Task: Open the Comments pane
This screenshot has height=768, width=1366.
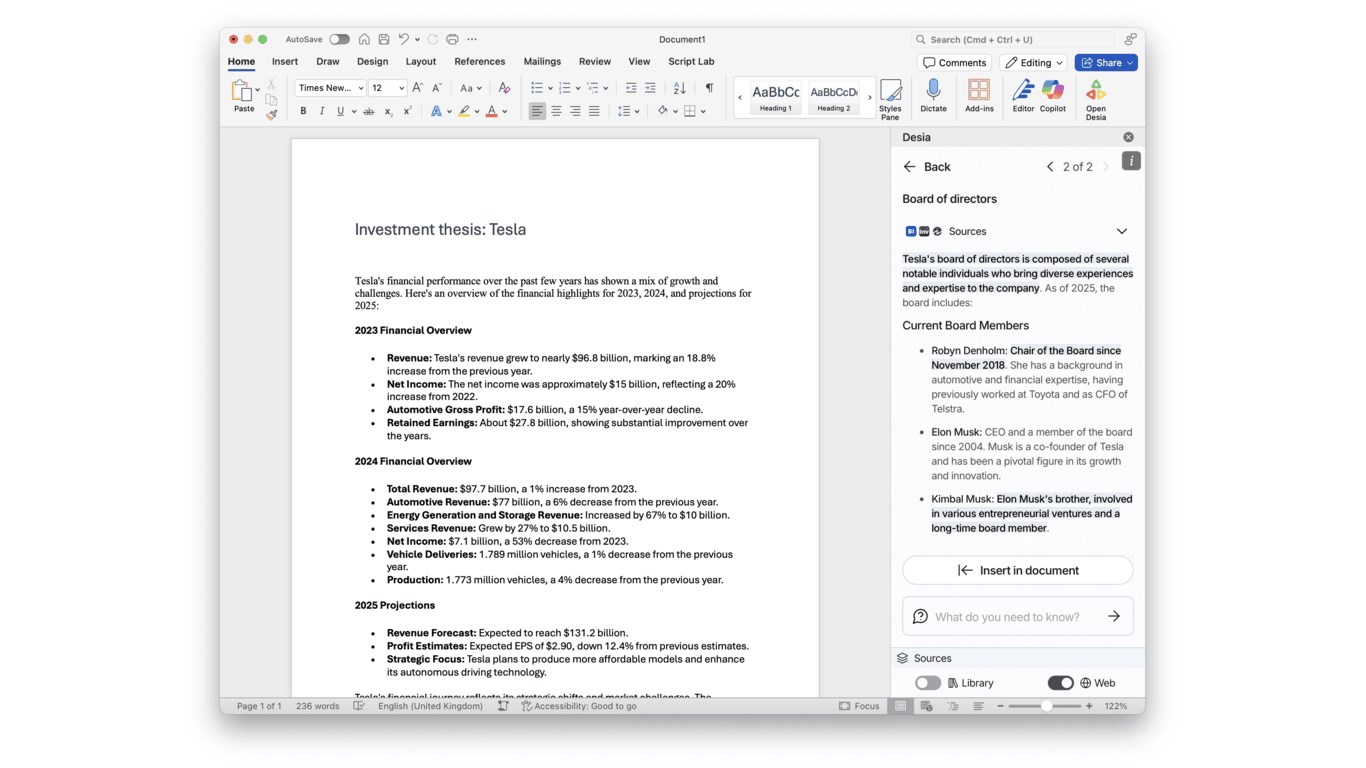Action: click(x=954, y=63)
